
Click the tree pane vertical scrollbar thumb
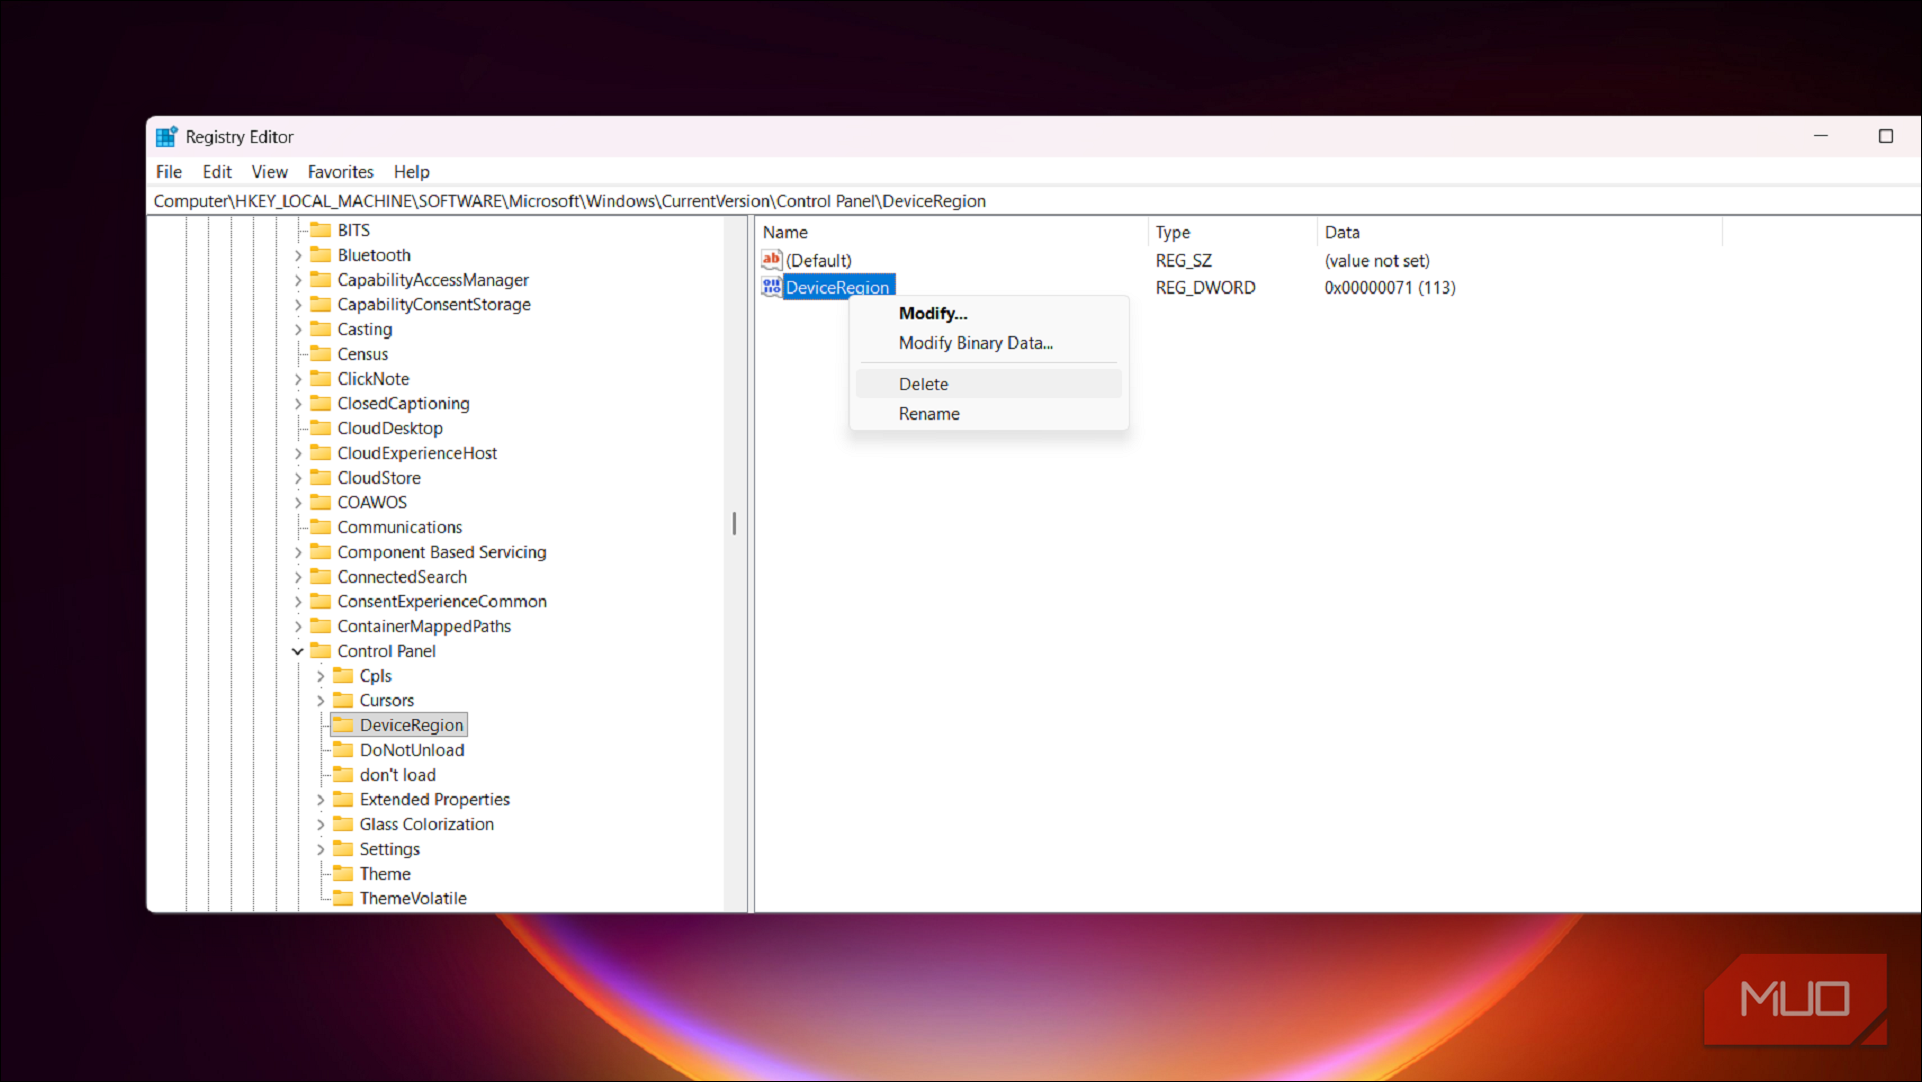[x=734, y=523]
